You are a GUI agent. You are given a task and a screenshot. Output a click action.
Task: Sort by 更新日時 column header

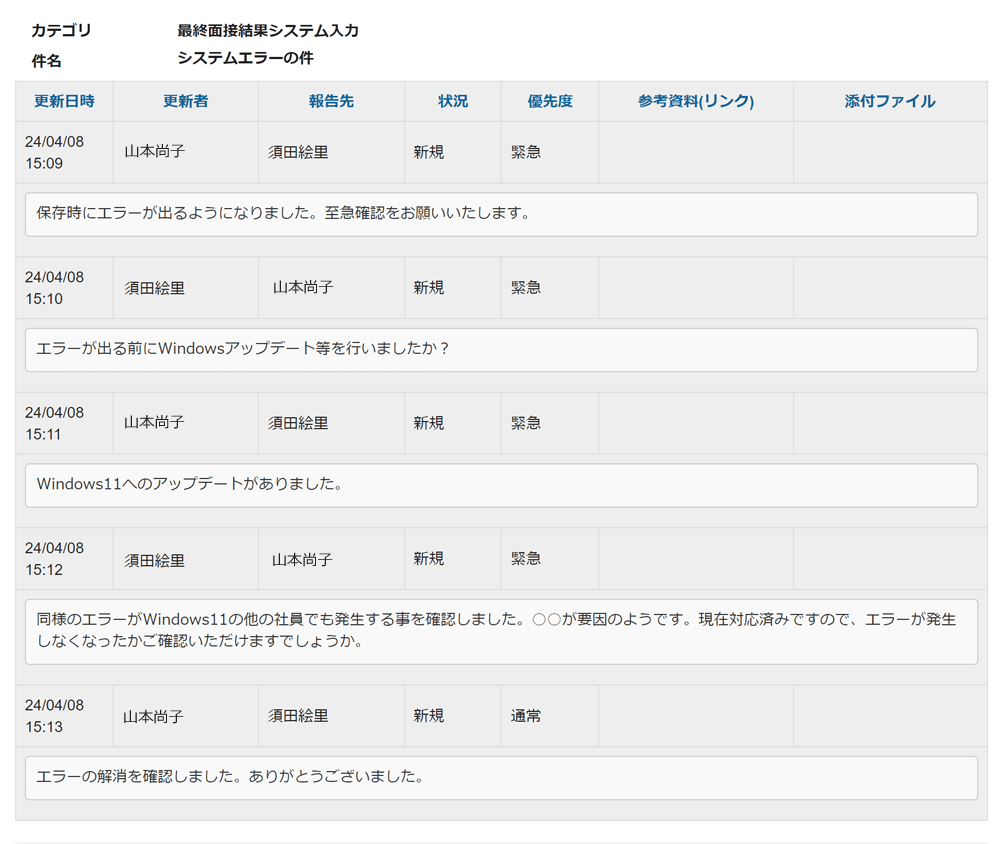[64, 101]
